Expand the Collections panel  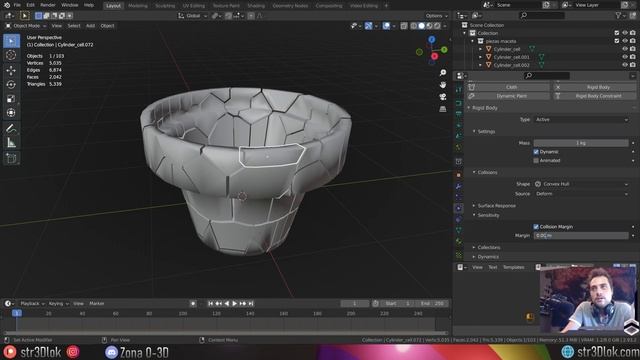coord(489,247)
